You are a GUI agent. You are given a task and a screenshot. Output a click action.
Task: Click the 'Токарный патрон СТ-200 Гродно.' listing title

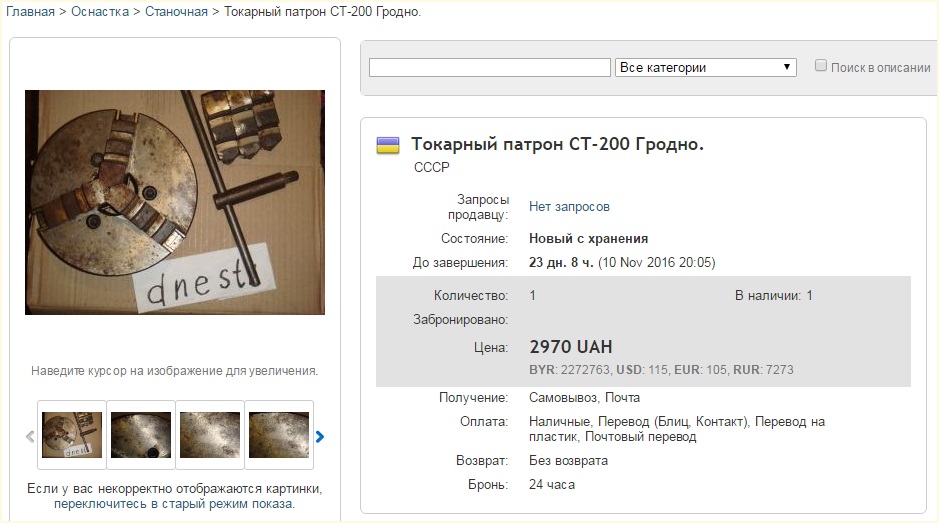click(x=557, y=144)
